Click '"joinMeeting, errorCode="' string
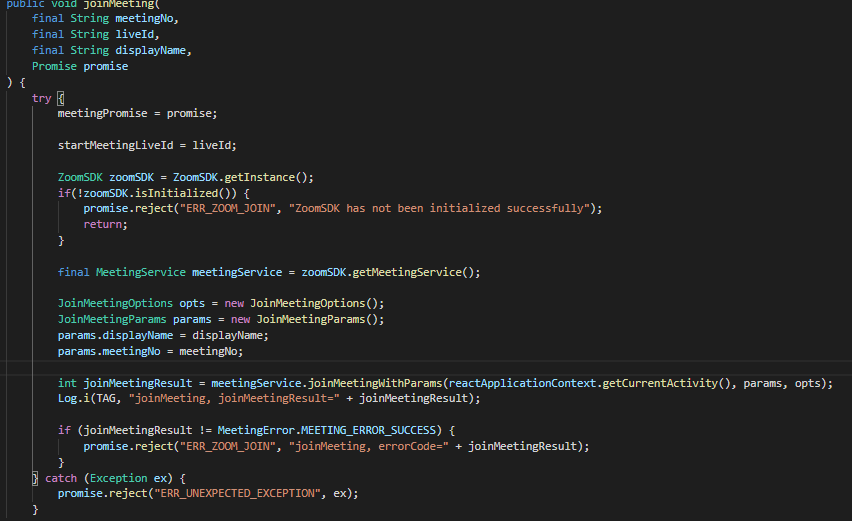 [368, 447]
